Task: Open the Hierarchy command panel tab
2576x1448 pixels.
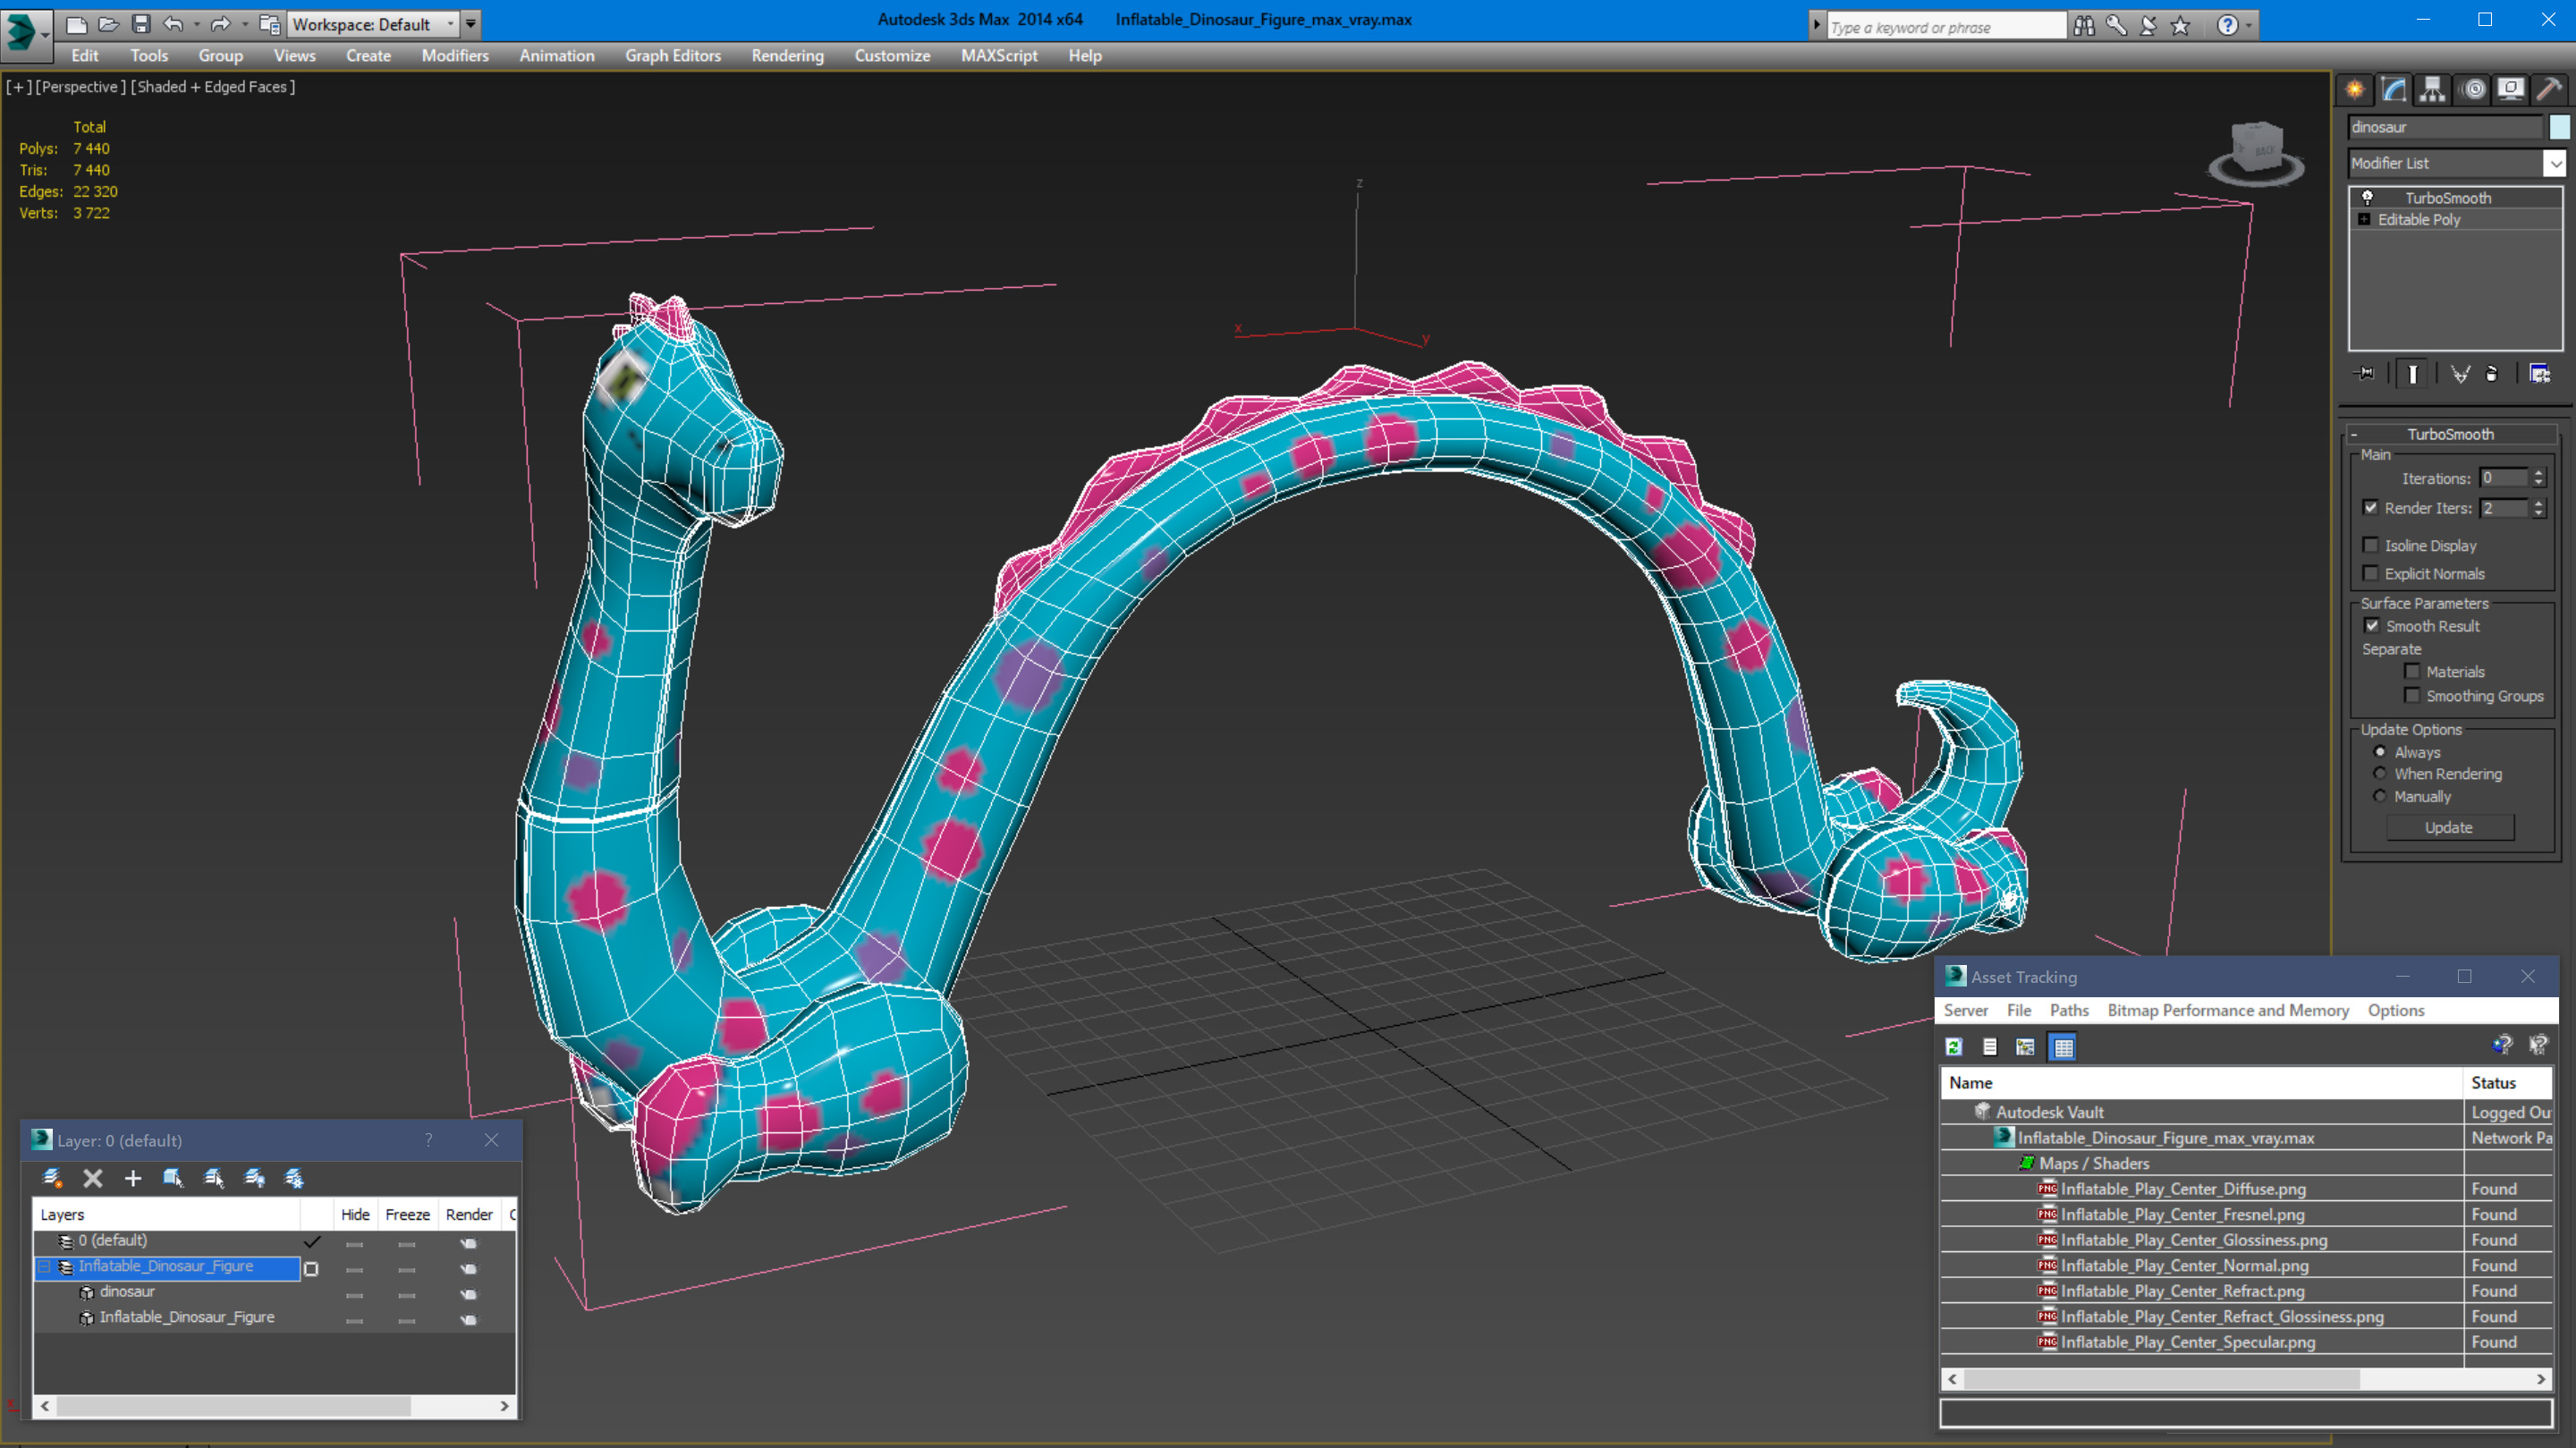Action: coord(2433,90)
